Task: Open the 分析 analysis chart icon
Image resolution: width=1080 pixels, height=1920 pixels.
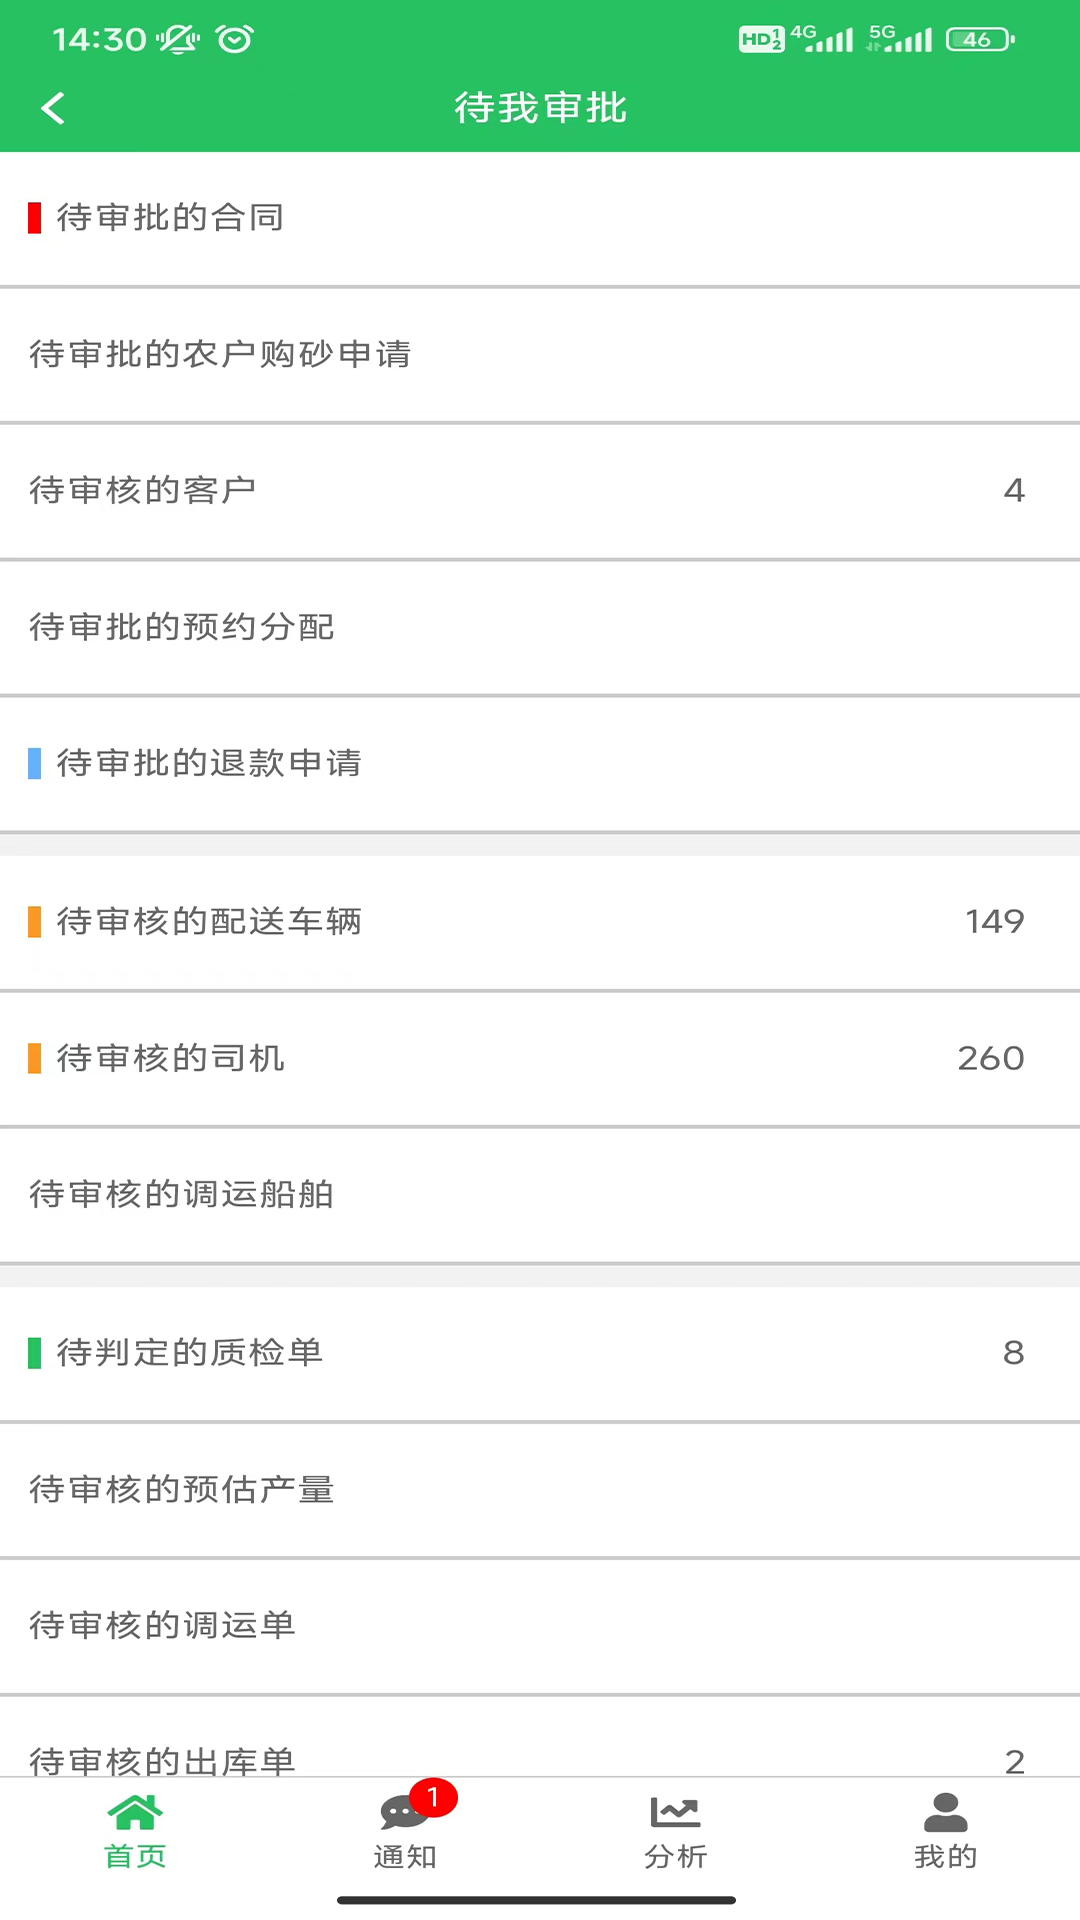Action: (675, 1812)
